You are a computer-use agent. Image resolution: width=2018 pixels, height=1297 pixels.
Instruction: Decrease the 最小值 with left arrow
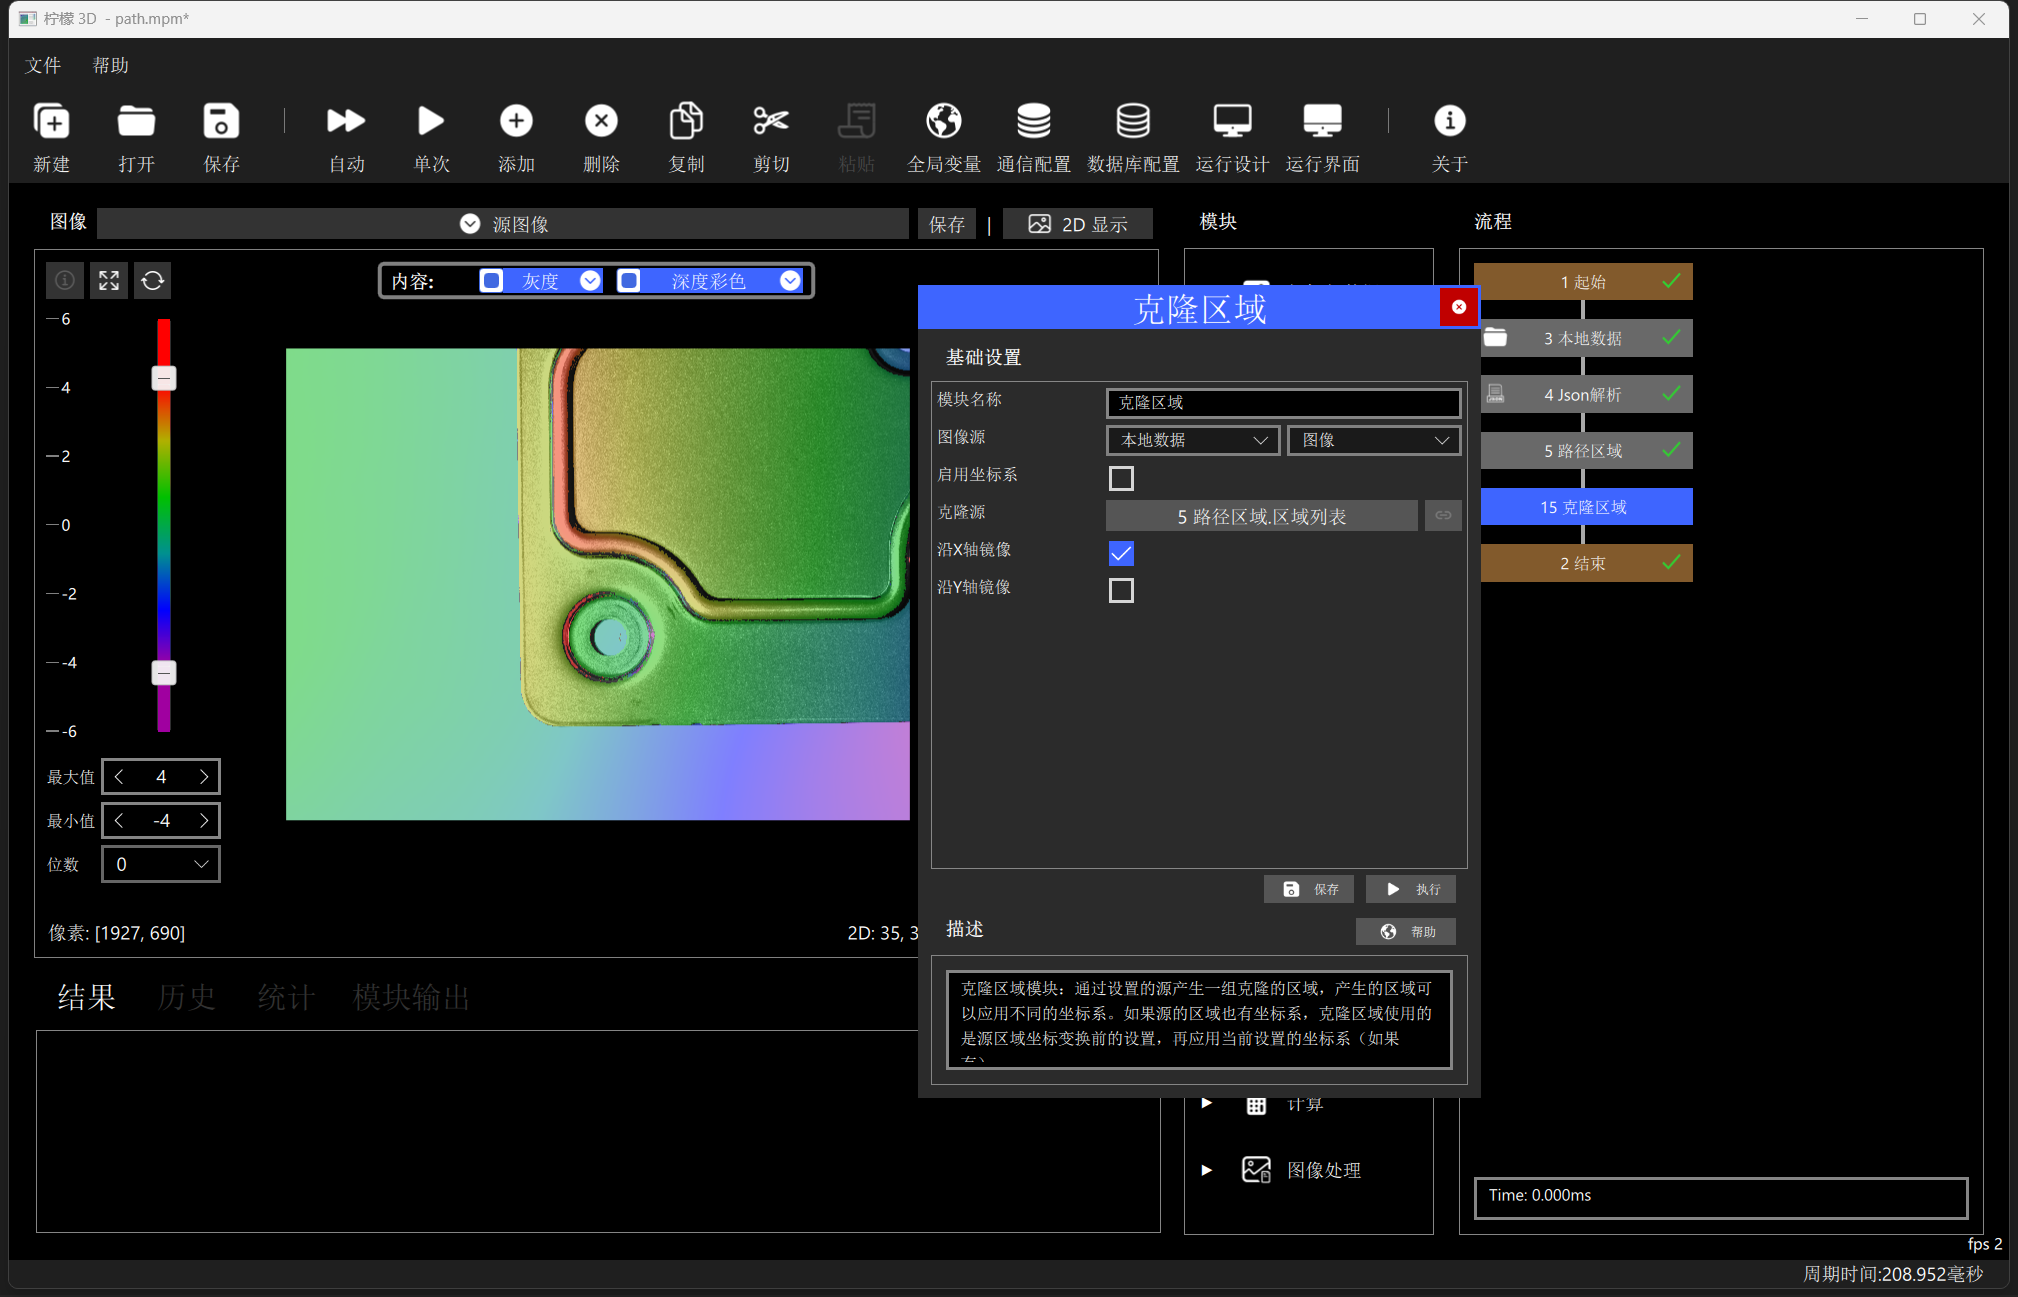pos(119,821)
